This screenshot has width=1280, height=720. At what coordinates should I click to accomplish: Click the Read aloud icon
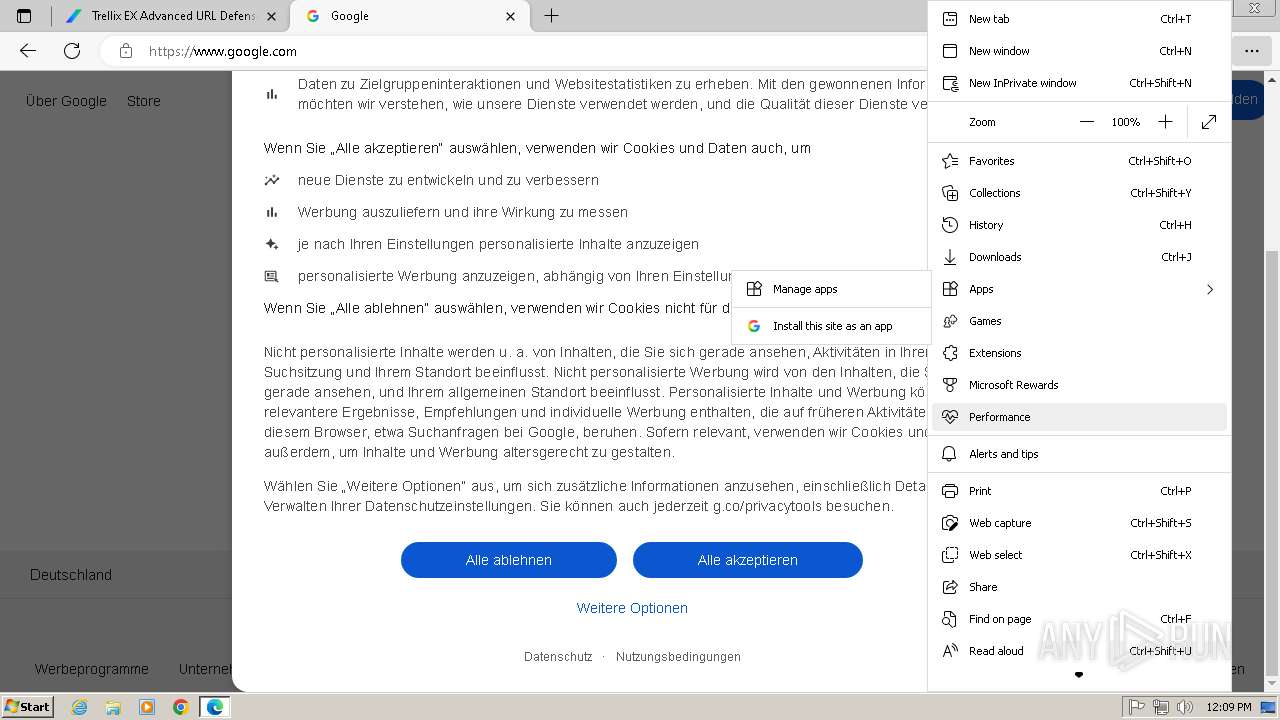[950, 651]
